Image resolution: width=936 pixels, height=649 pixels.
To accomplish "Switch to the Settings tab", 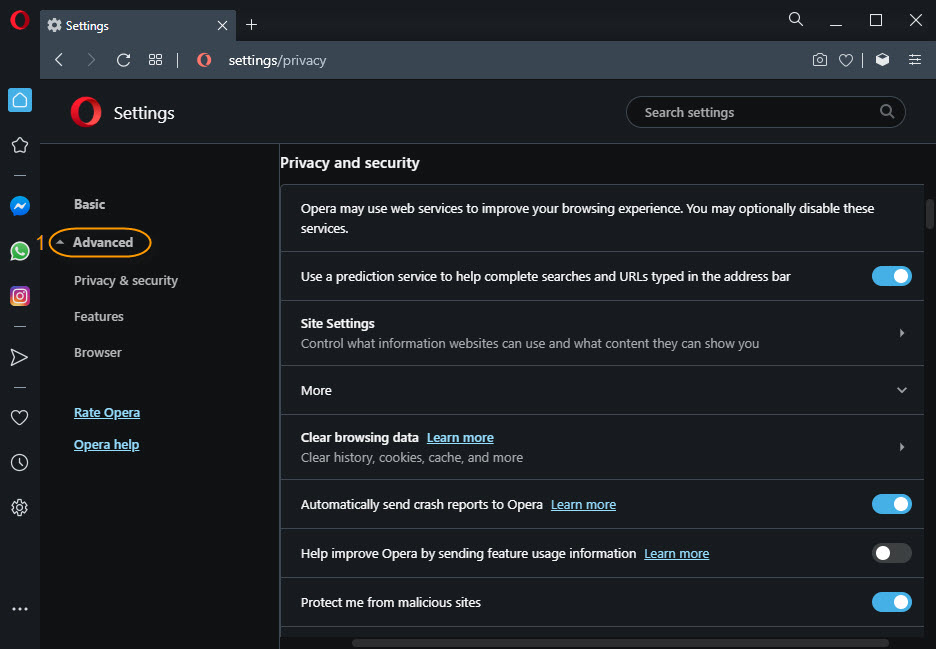I will coord(138,26).
